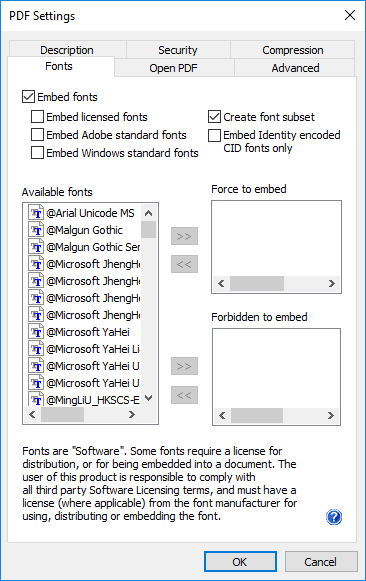The height and width of the screenshot is (581, 366).
Task: Click the << button beside Force to embed
Action: coord(184,264)
